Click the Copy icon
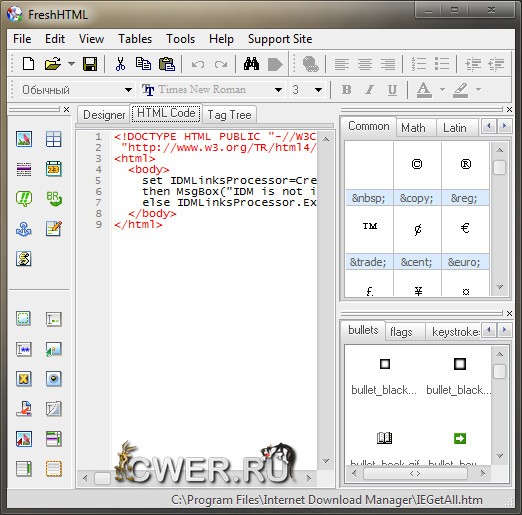 [143, 63]
